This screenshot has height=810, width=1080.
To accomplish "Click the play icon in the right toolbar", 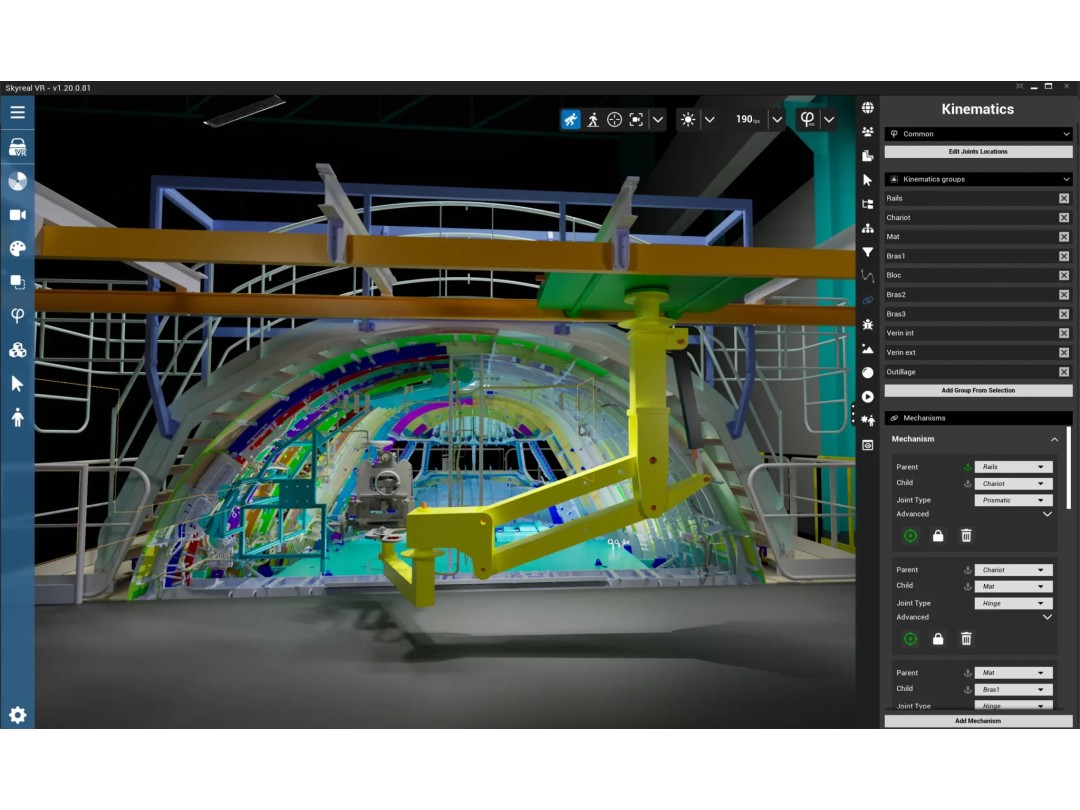I will [x=867, y=397].
